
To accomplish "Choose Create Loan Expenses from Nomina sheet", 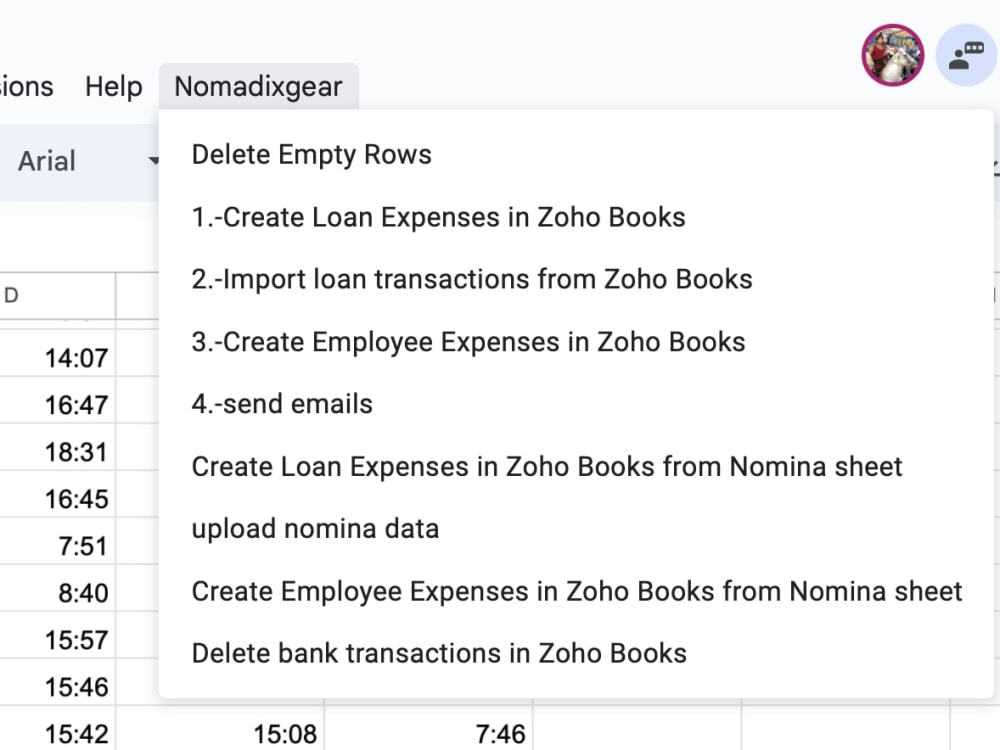I will point(547,466).
